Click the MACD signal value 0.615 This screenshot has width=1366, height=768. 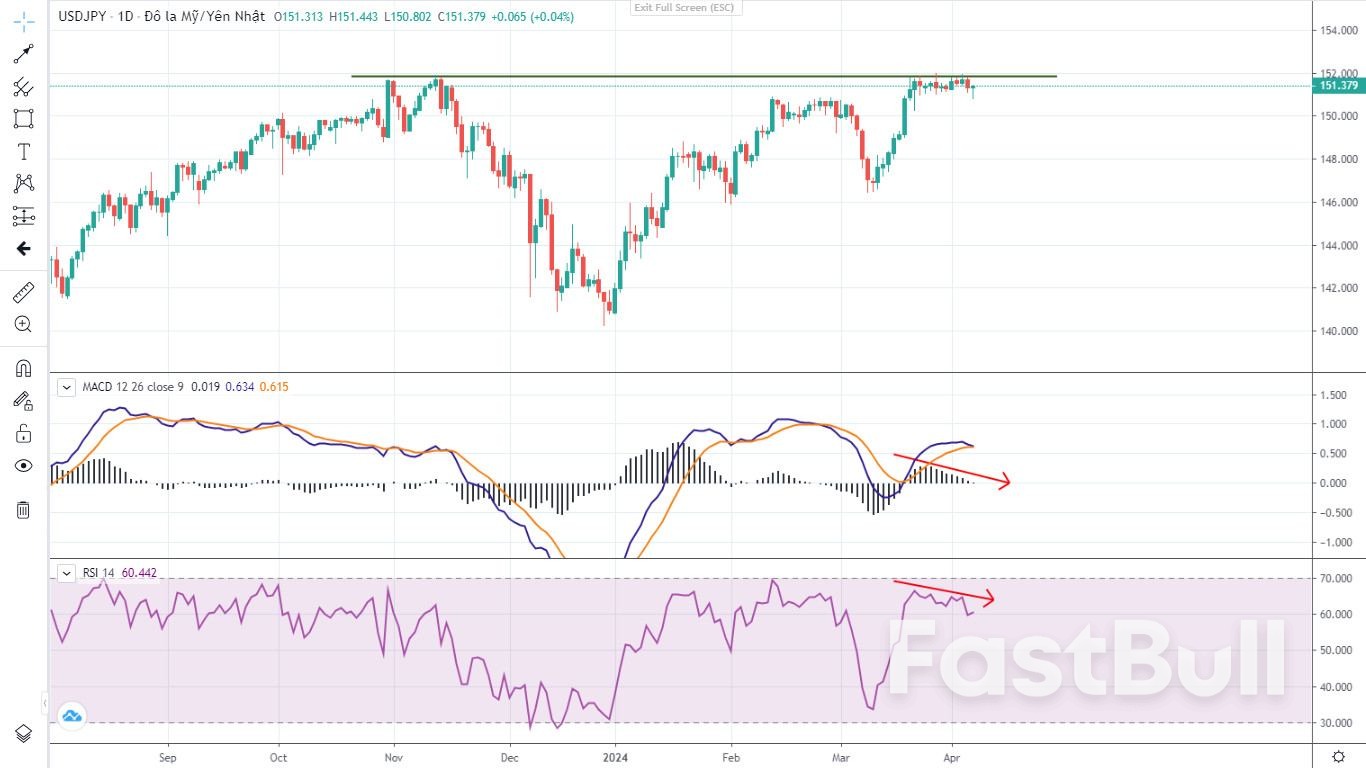pos(273,387)
